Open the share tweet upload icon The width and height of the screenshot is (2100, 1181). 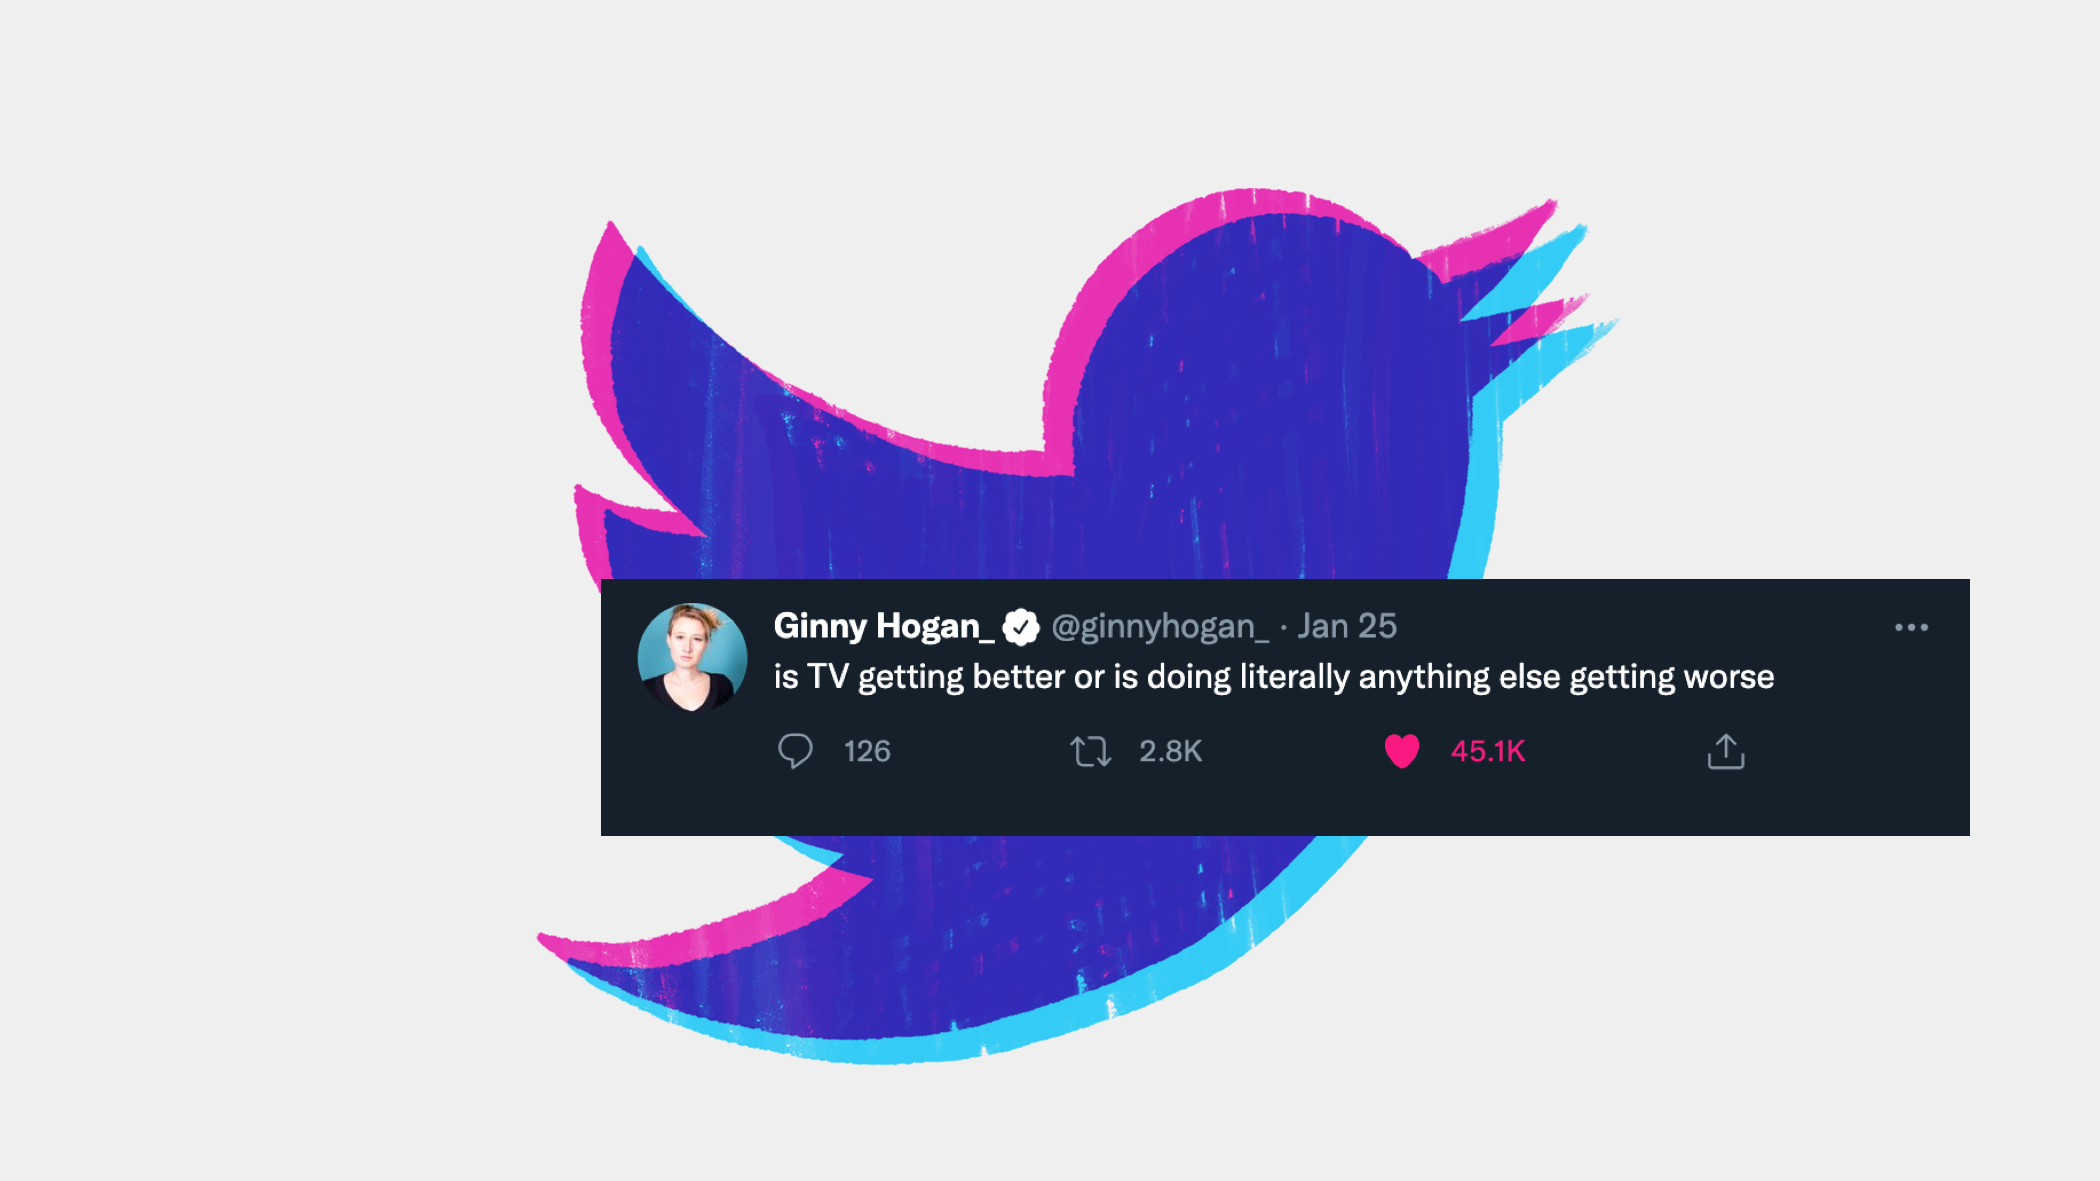click(x=1726, y=751)
